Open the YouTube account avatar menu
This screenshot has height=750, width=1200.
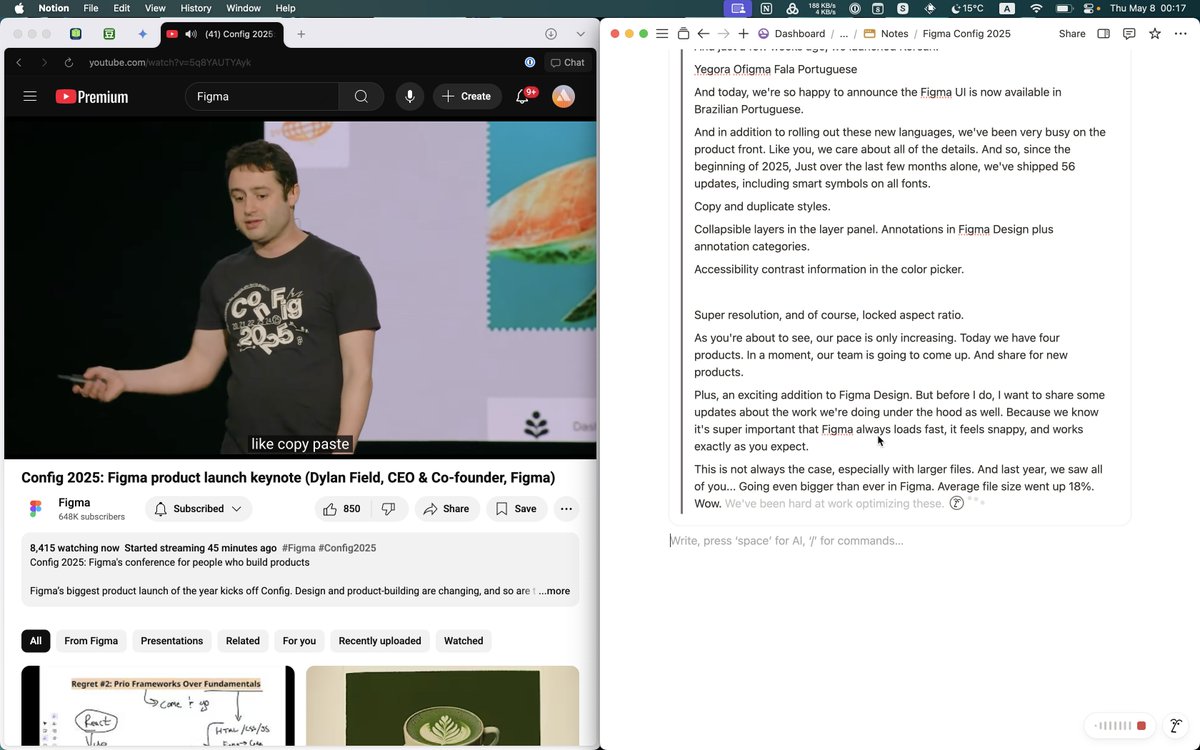coord(564,97)
